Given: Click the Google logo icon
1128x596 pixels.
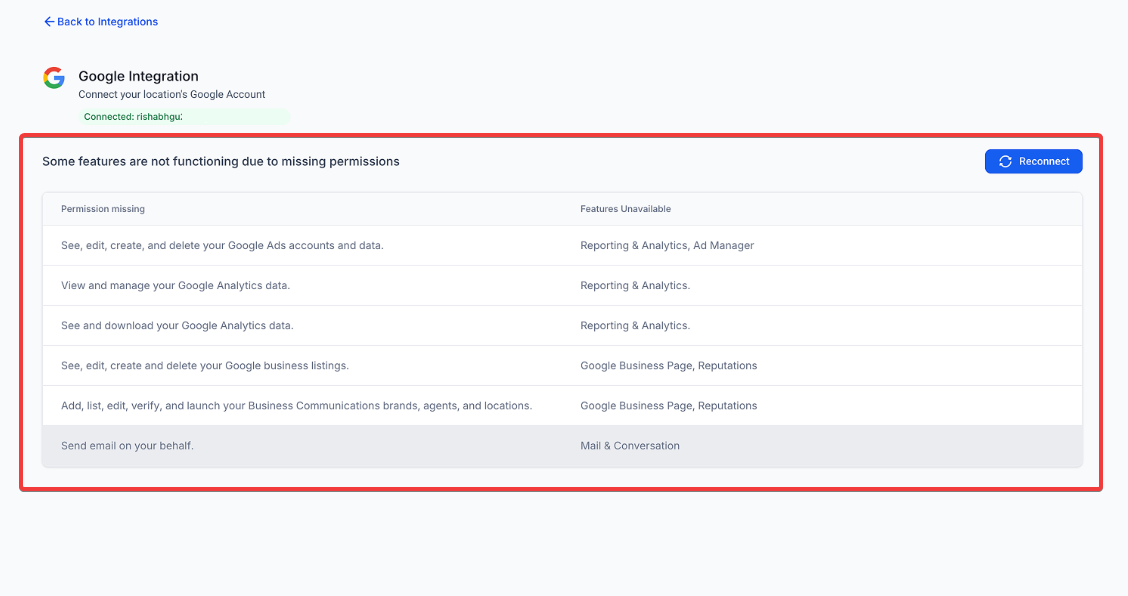Looking at the screenshot, I should tap(54, 78).
